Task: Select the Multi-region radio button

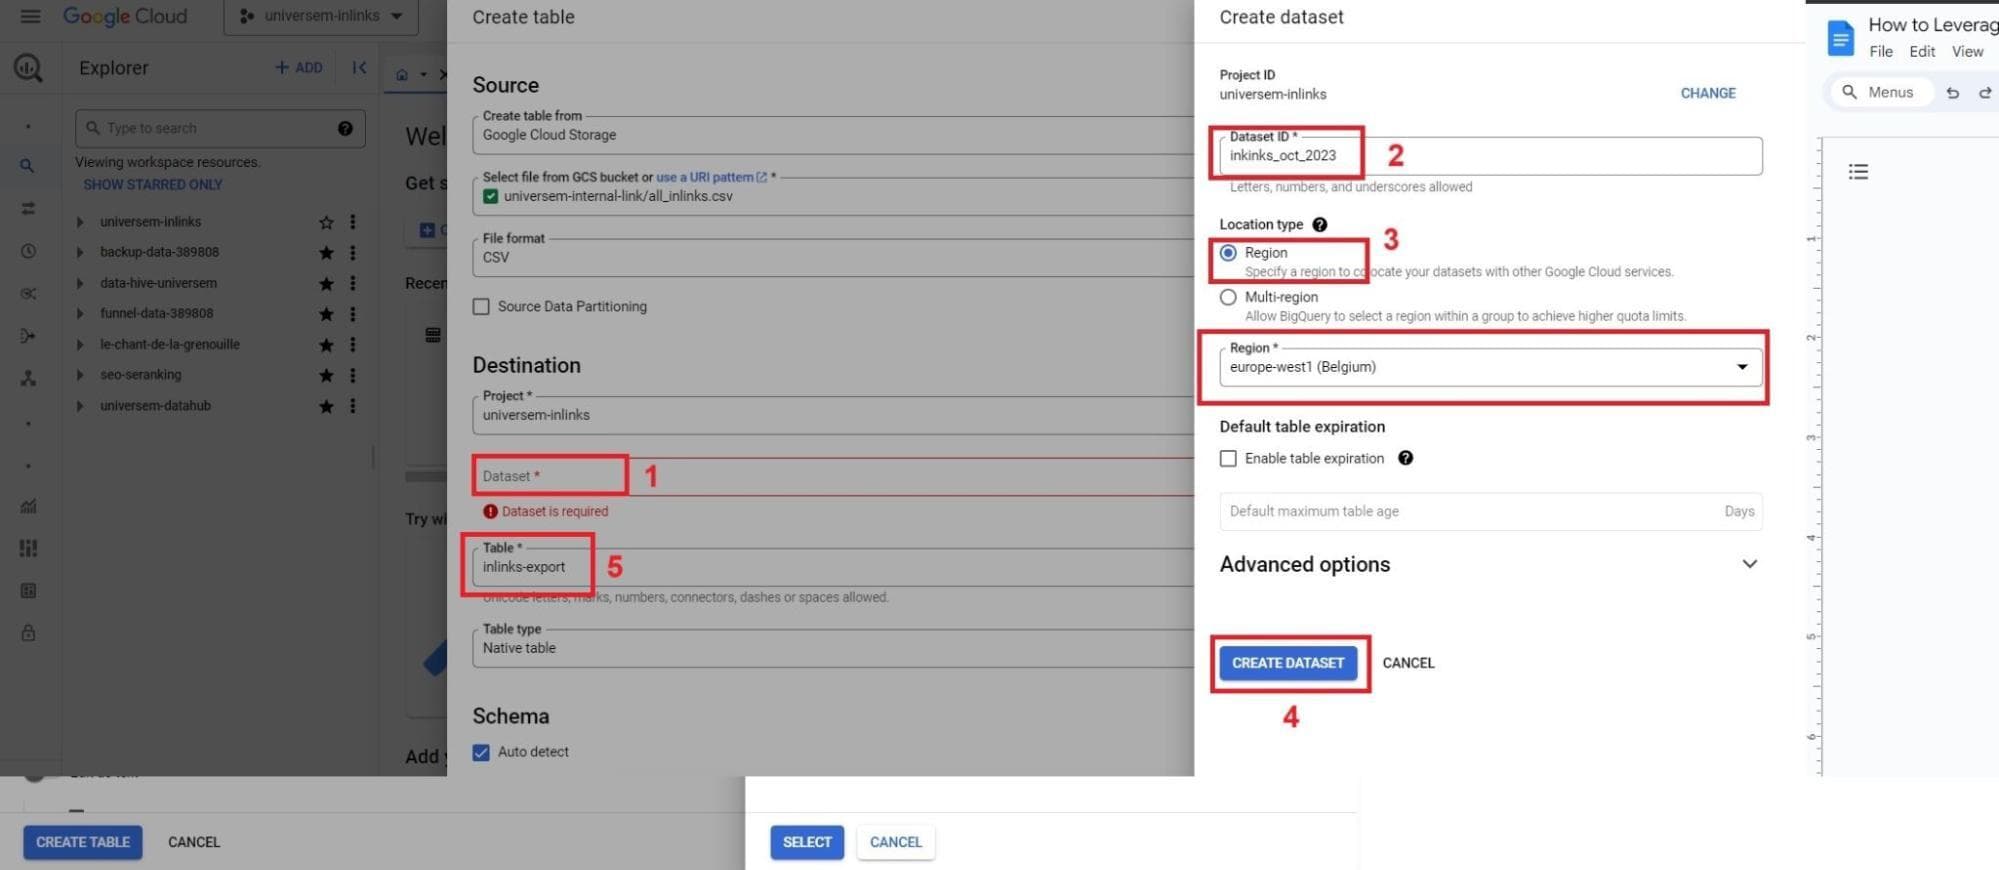Action: (x=1228, y=297)
